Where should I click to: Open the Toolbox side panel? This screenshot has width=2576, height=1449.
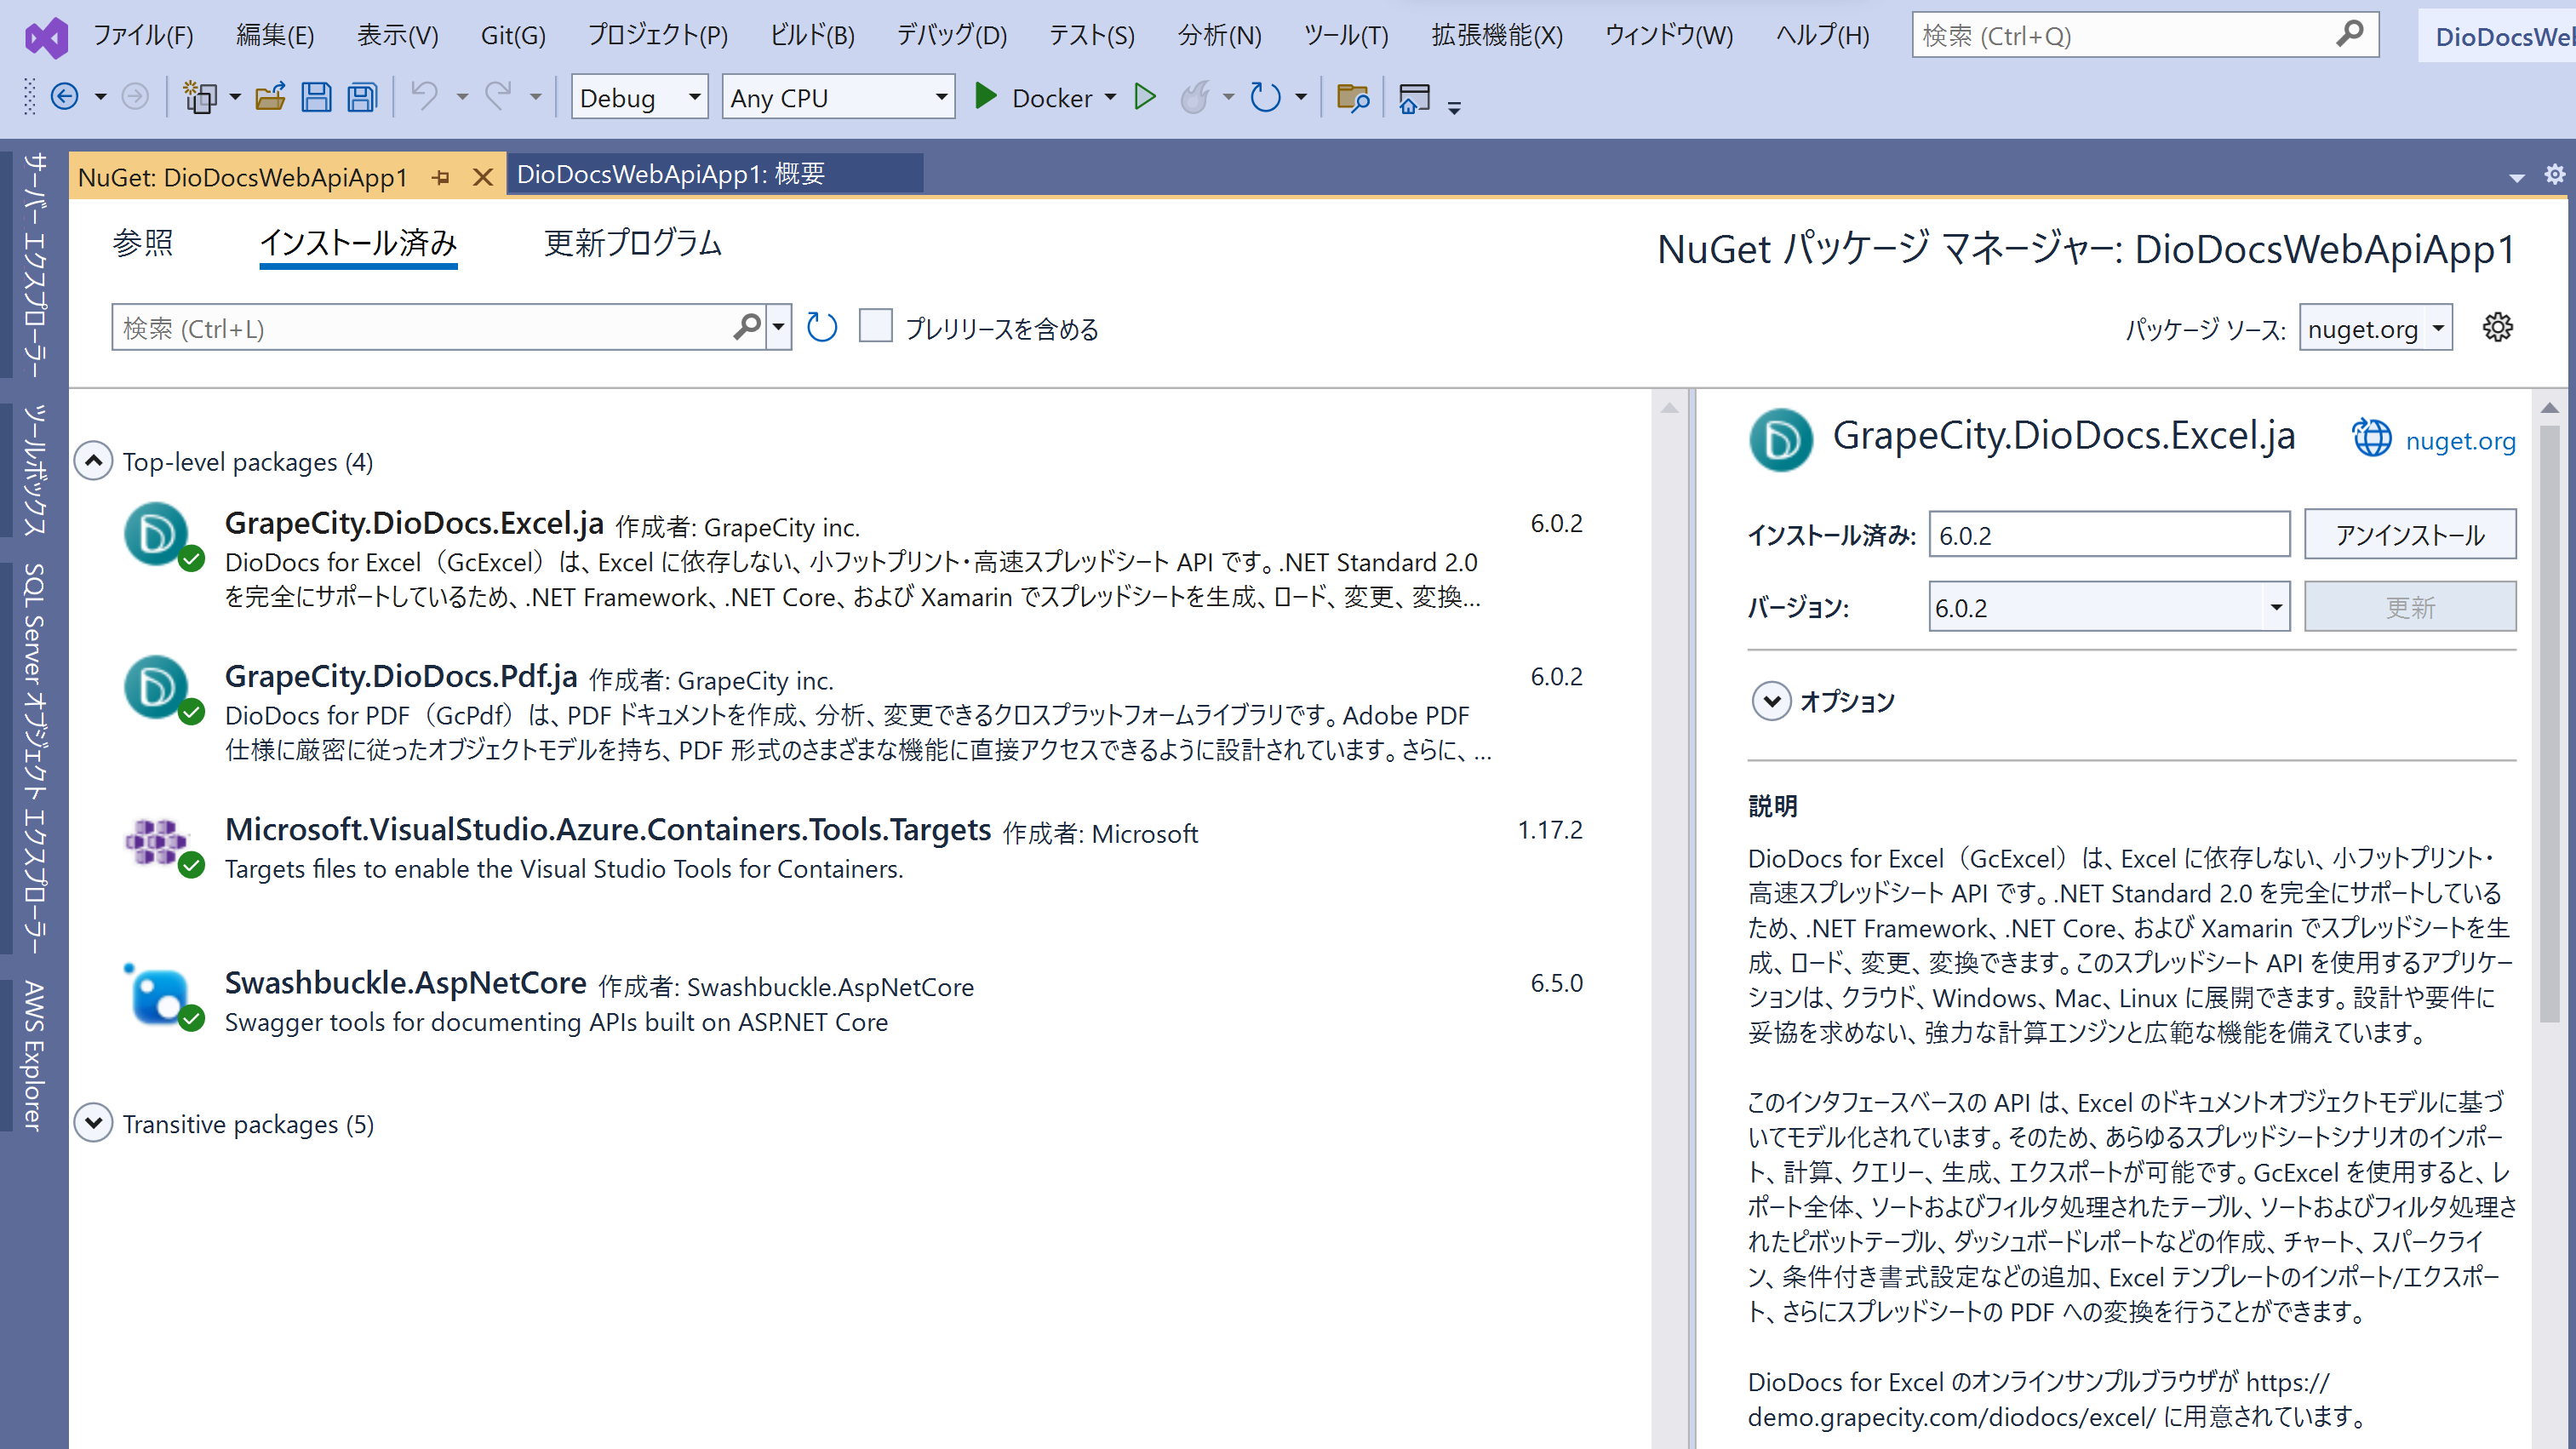[x=34, y=470]
